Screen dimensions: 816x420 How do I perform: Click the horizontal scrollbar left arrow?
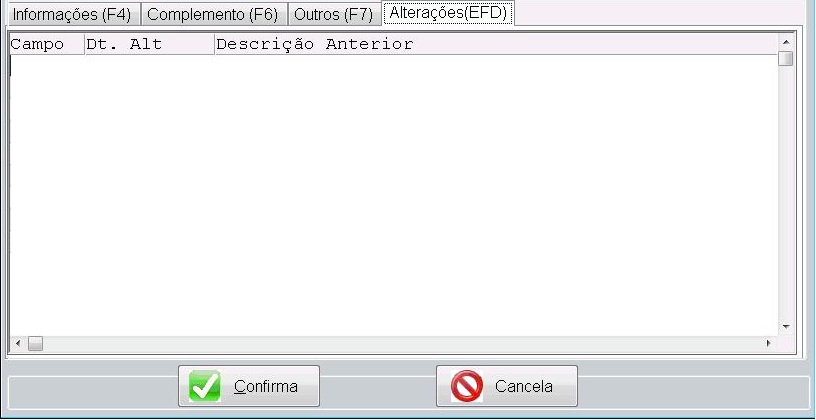[18, 343]
